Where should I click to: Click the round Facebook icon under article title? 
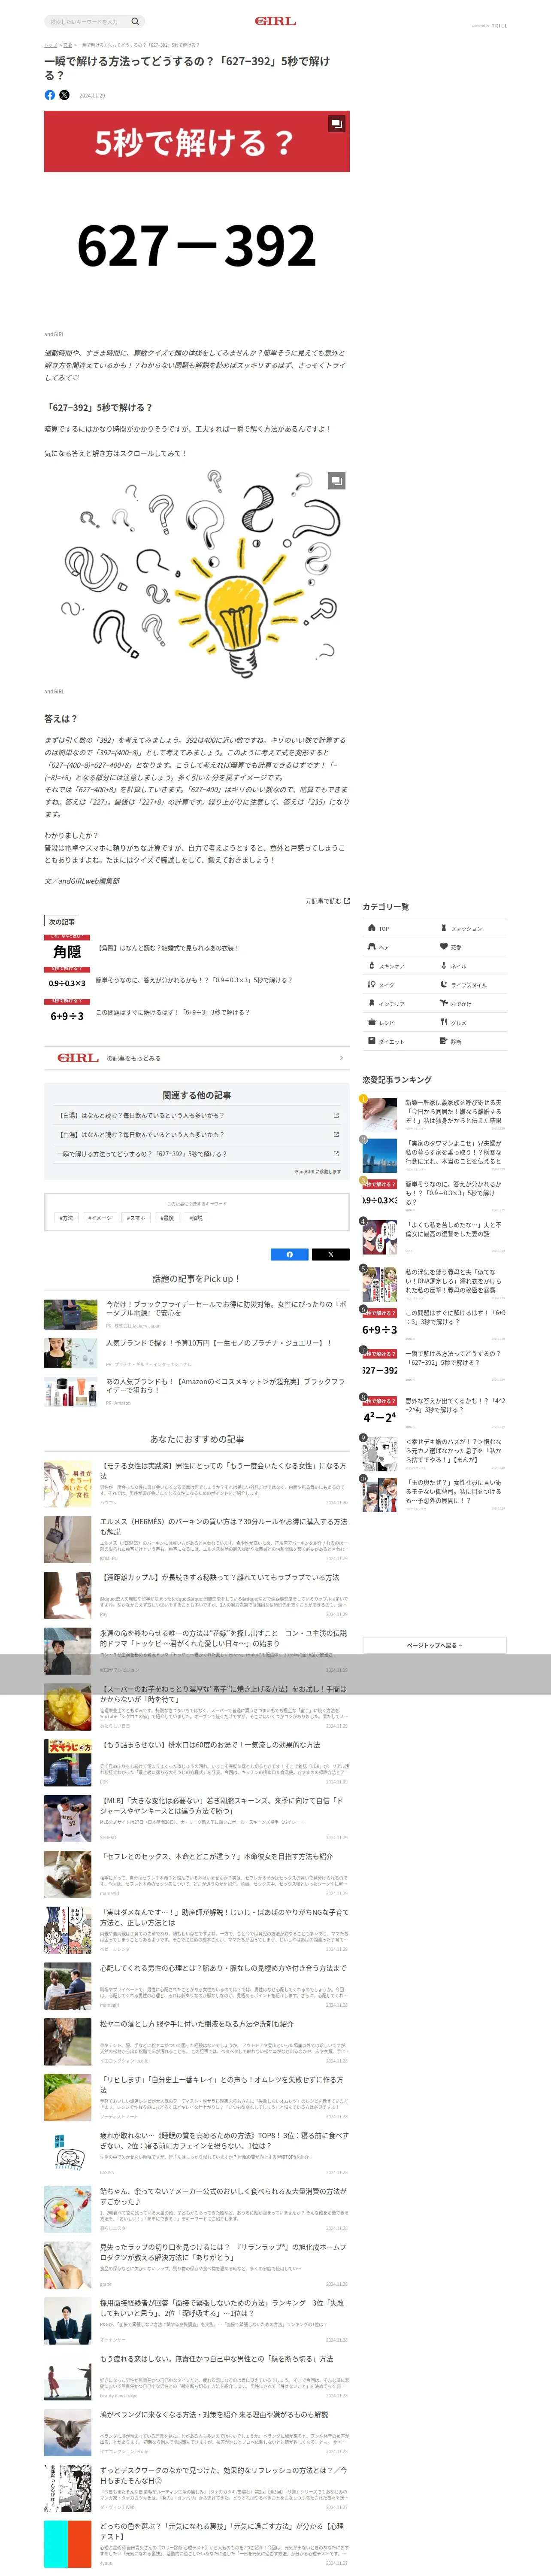tap(50, 95)
